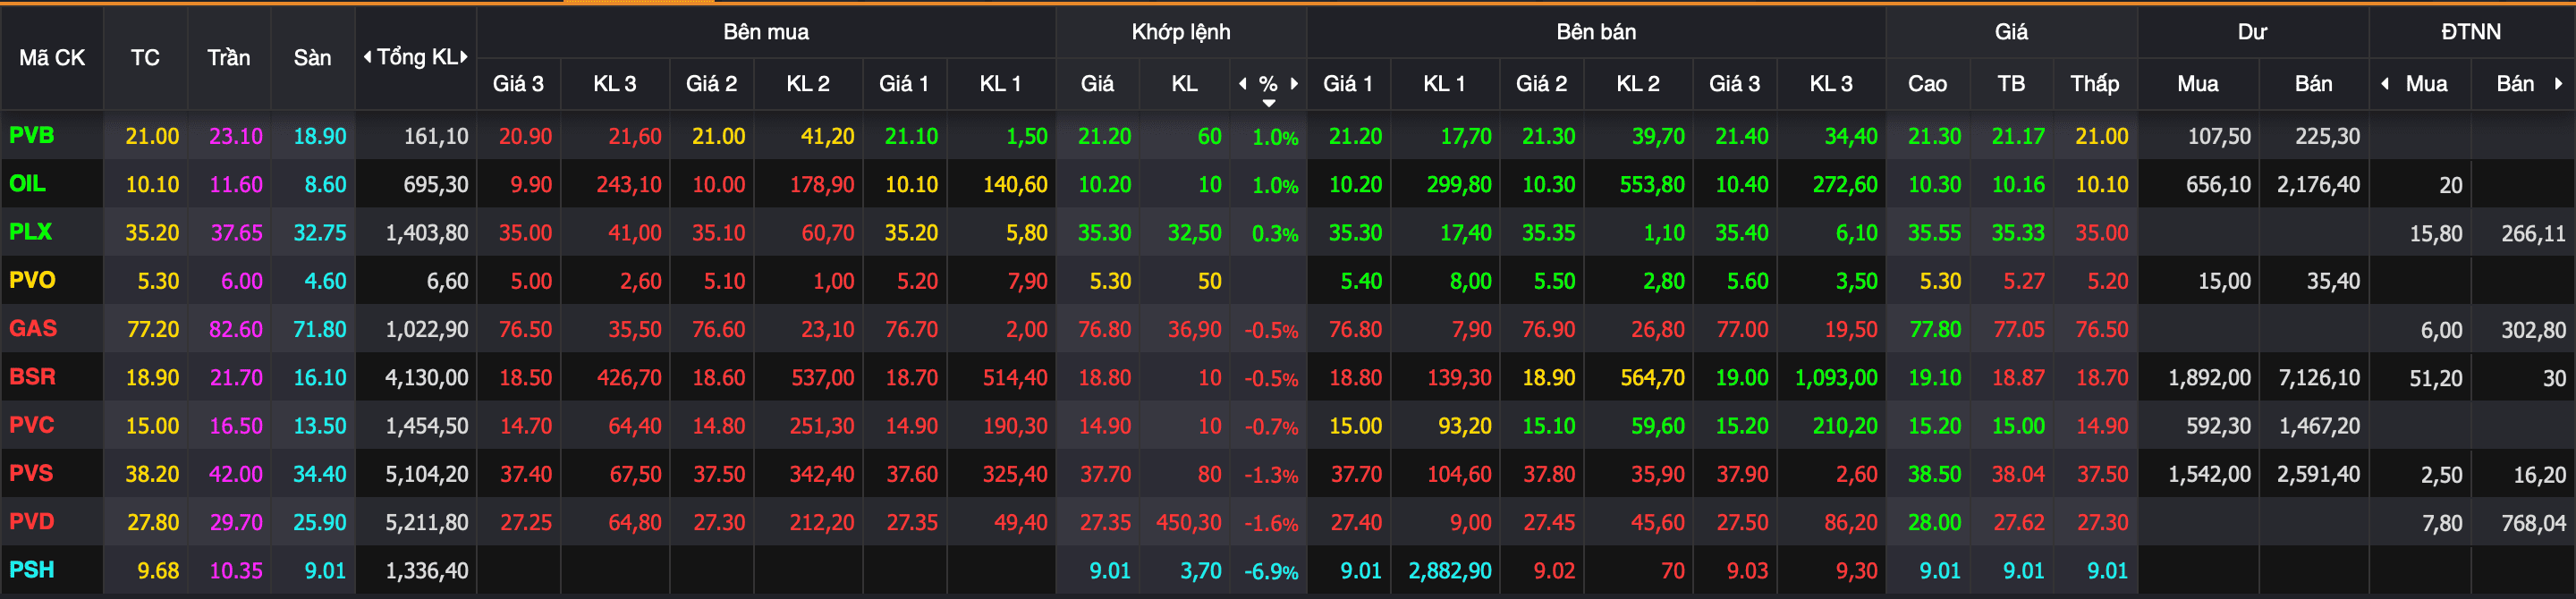
Task: Click OIL total volume 695,30
Action: pyautogui.click(x=436, y=185)
